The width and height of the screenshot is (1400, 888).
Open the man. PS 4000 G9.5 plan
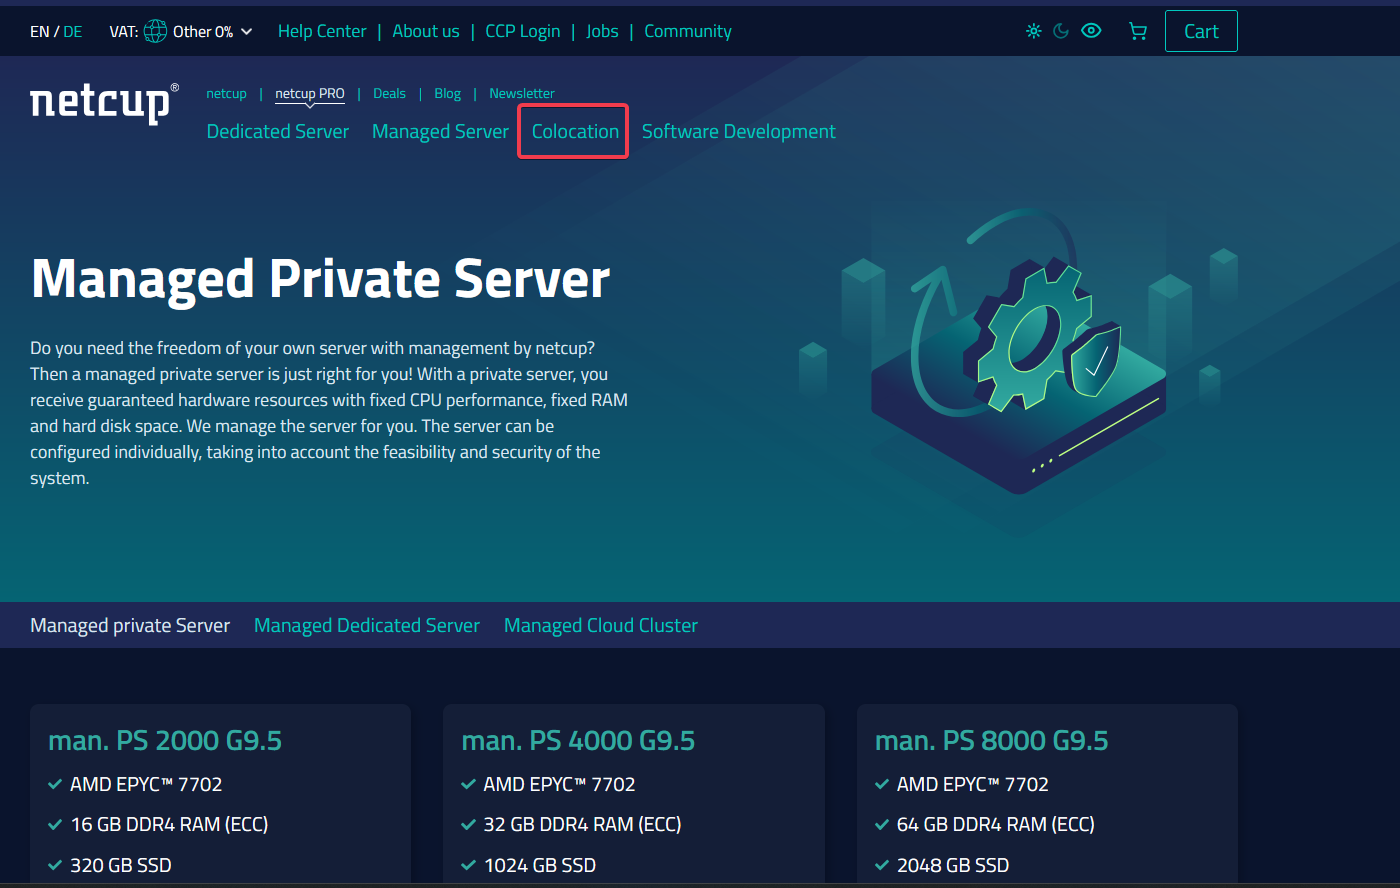coord(578,740)
